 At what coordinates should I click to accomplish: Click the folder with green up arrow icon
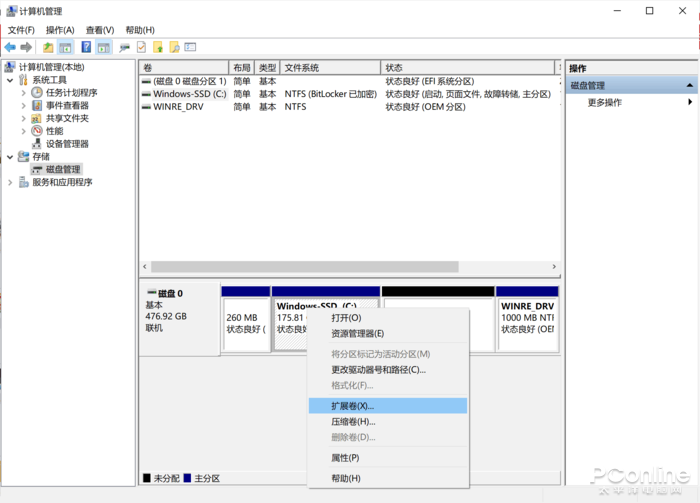point(158,47)
